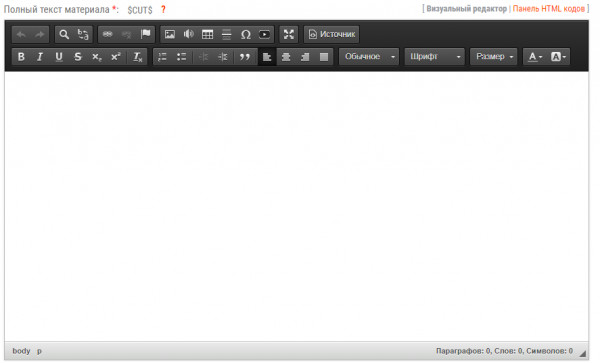This screenshot has height=363, width=600.
Task: Open the Replace text tool
Action: click(x=83, y=34)
